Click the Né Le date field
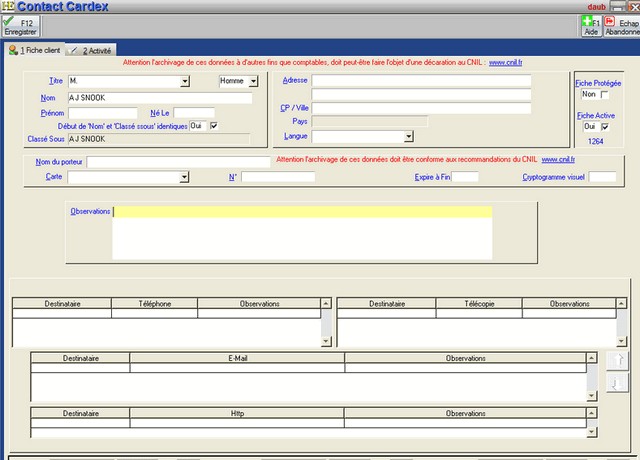640x460 pixels. click(194, 113)
